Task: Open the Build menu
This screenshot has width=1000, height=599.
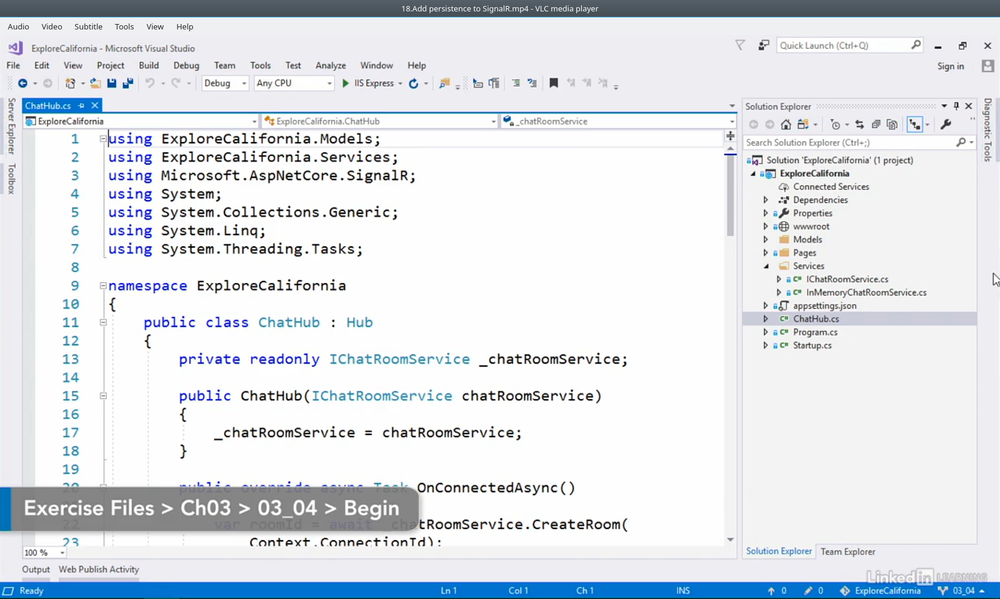Action: point(149,66)
